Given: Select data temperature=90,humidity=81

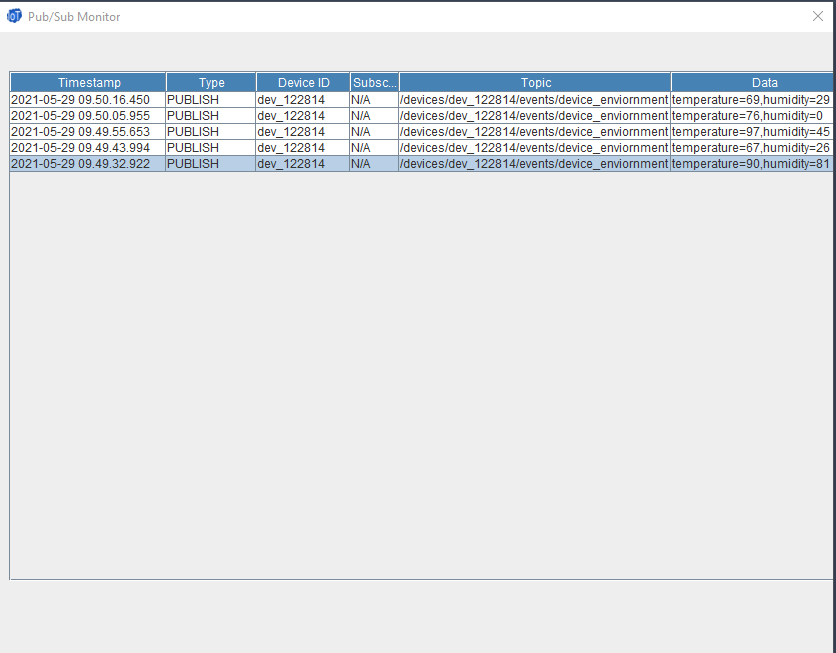Looking at the screenshot, I should pos(751,164).
